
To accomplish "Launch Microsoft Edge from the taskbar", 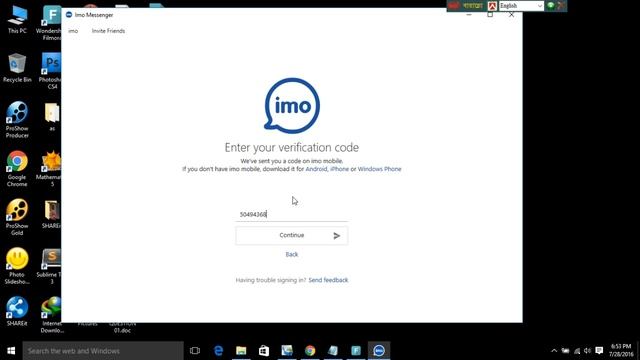I will 218,351.
